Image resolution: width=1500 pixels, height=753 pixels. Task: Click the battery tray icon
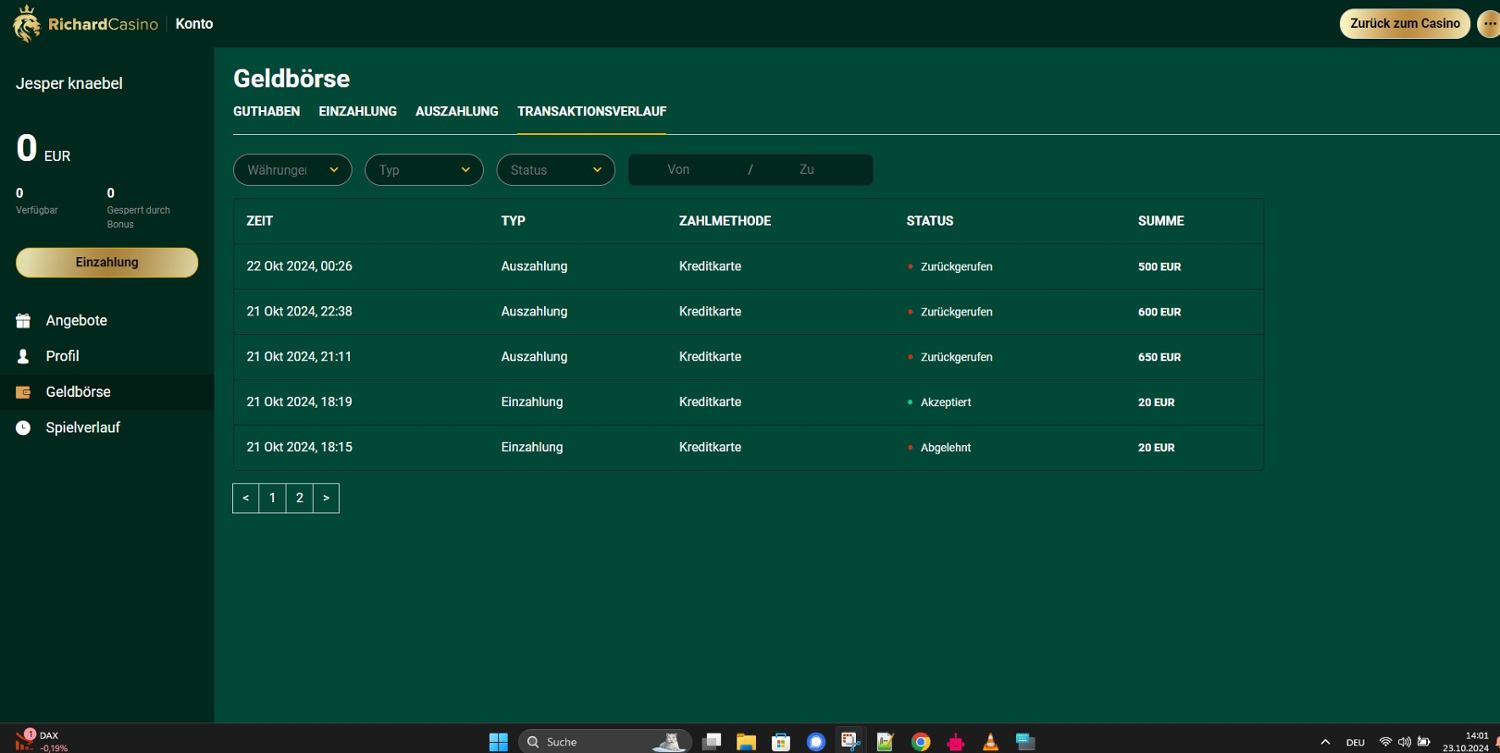point(1424,742)
